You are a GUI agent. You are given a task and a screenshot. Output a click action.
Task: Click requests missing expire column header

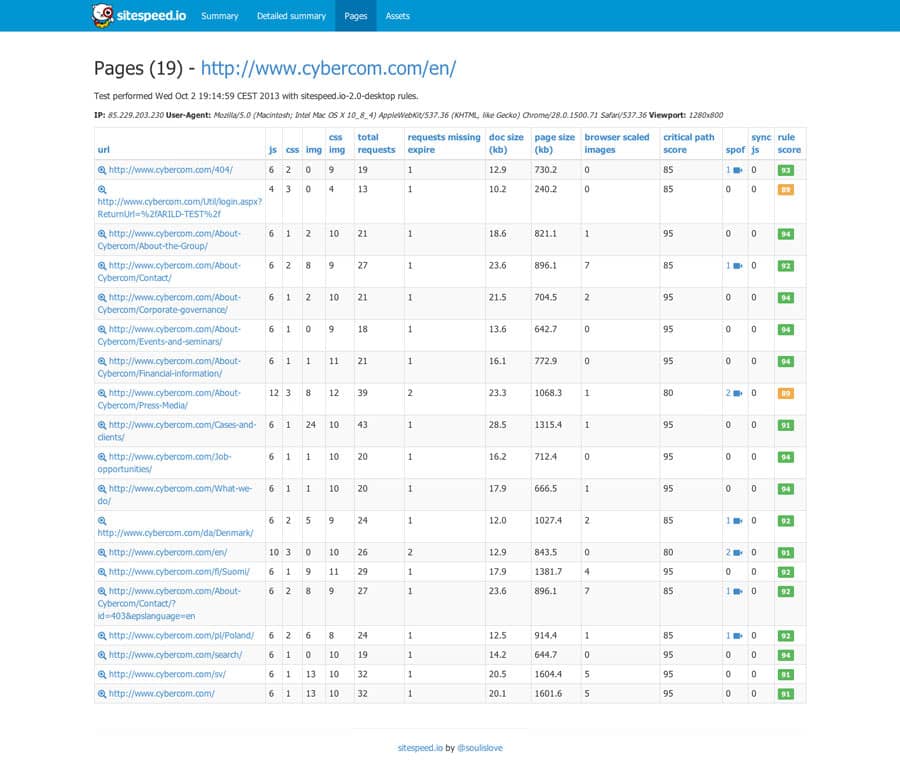tap(444, 144)
